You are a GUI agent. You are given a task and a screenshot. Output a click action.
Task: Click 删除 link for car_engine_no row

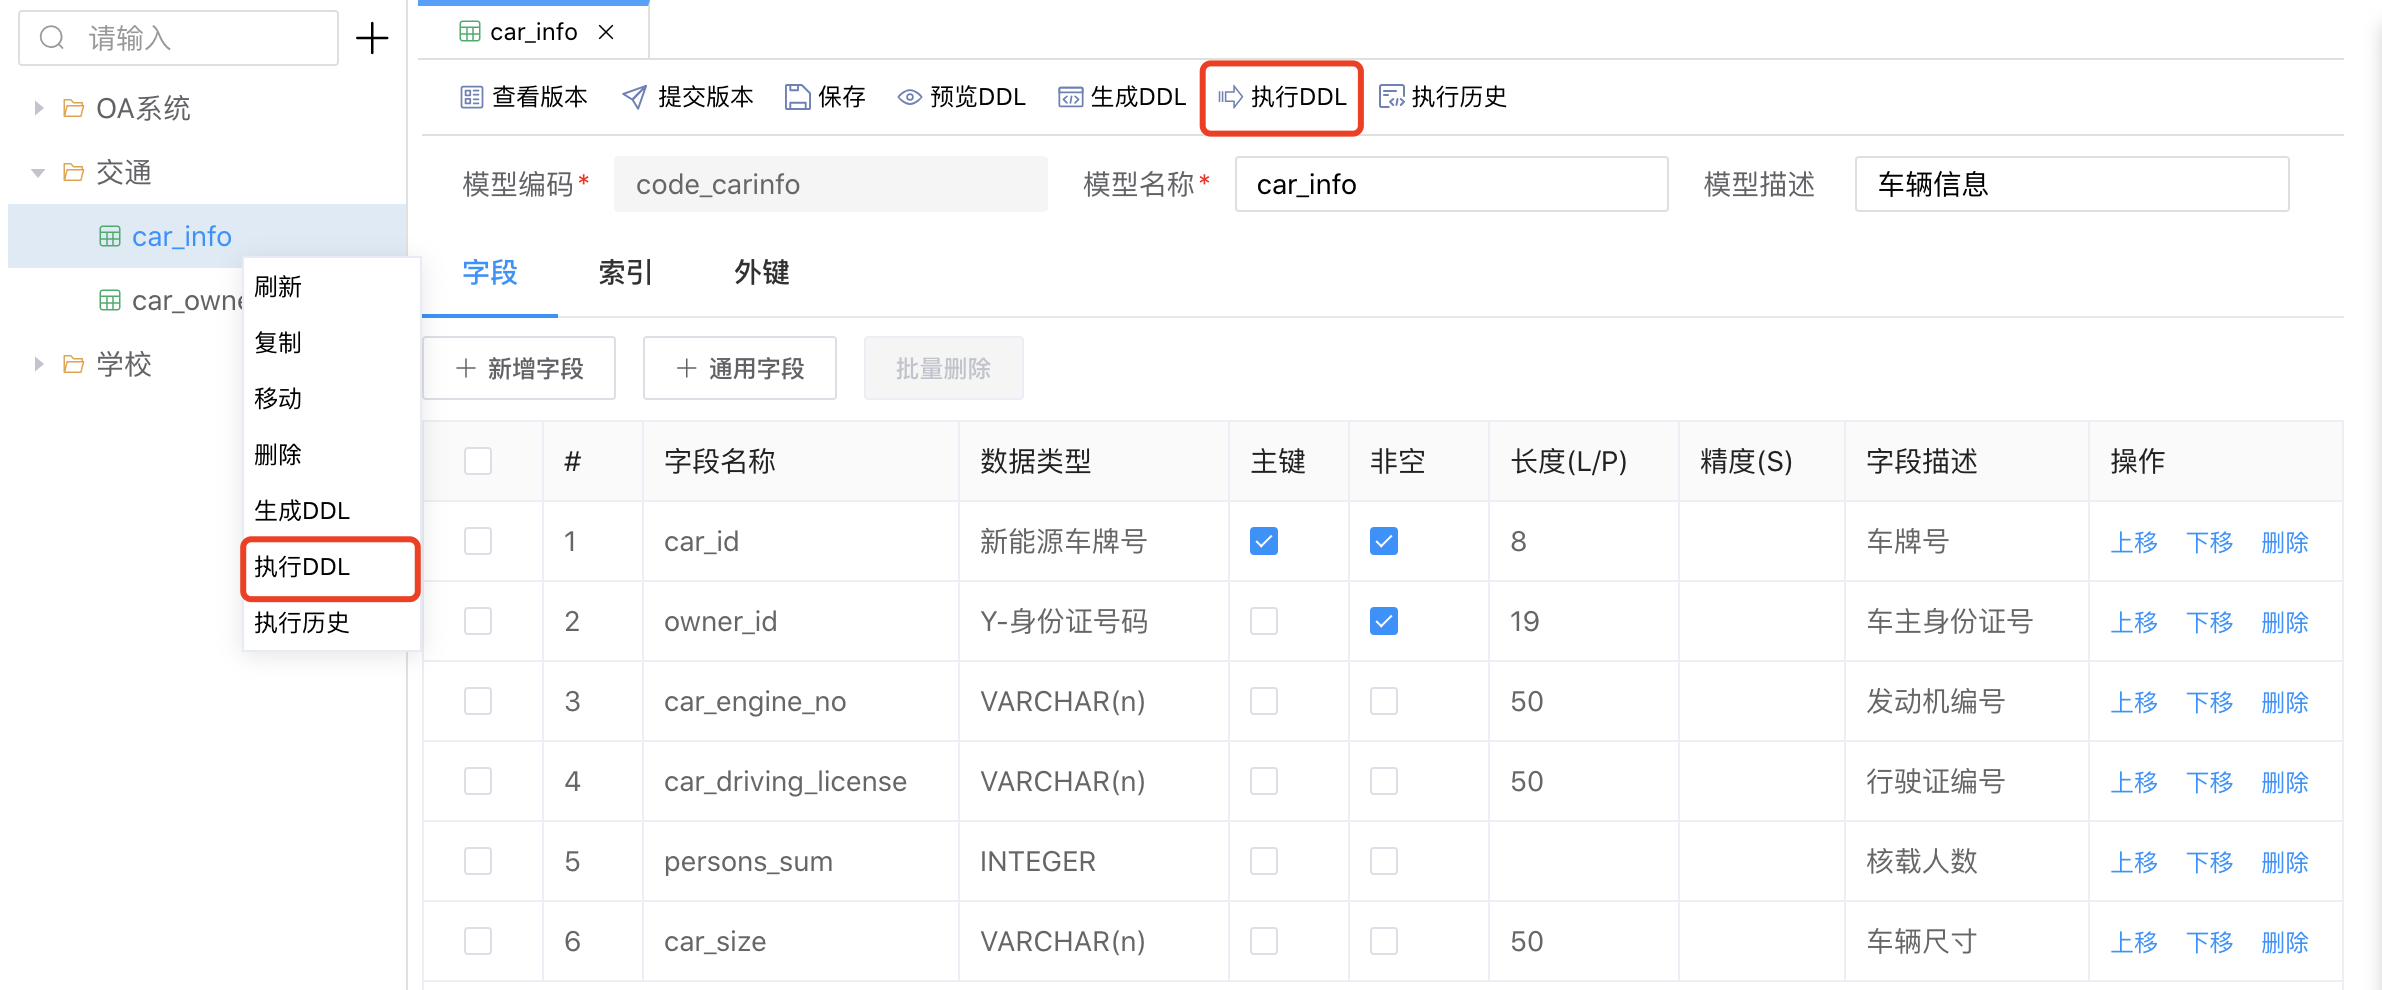click(2285, 702)
